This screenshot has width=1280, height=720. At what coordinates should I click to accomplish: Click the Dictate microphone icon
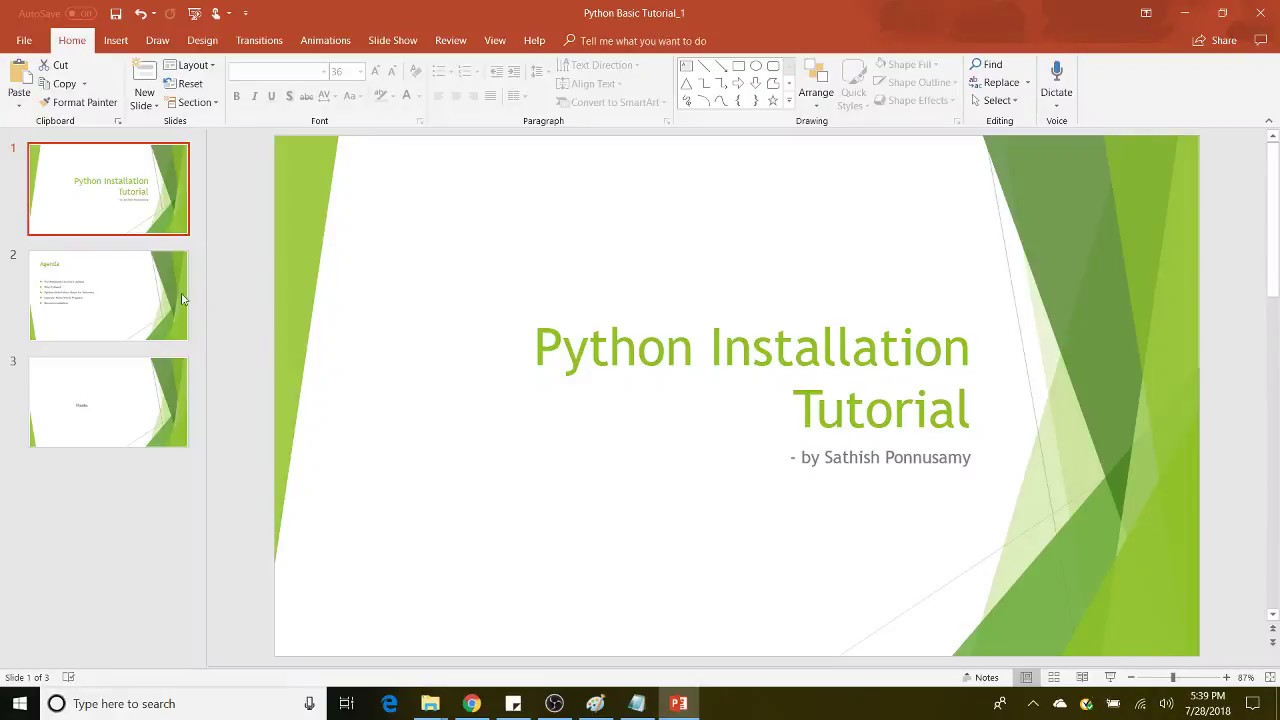point(1057,71)
